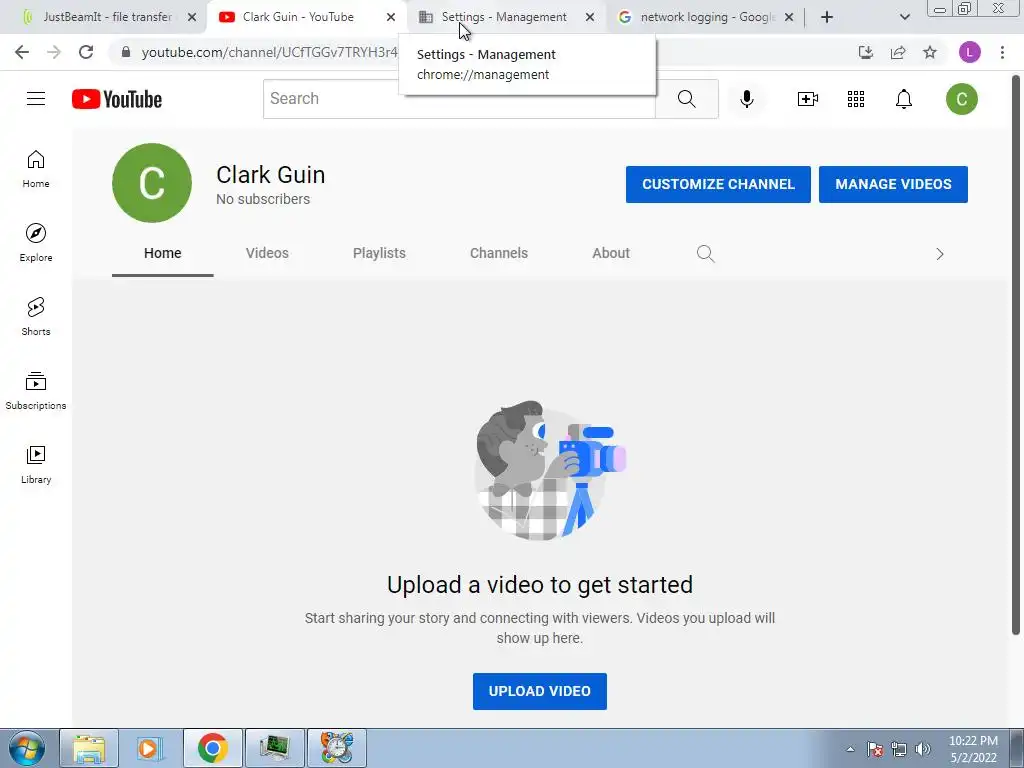This screenshot has width=1024, height=768.
Task: Share this page icon
Action: (898, 52)
